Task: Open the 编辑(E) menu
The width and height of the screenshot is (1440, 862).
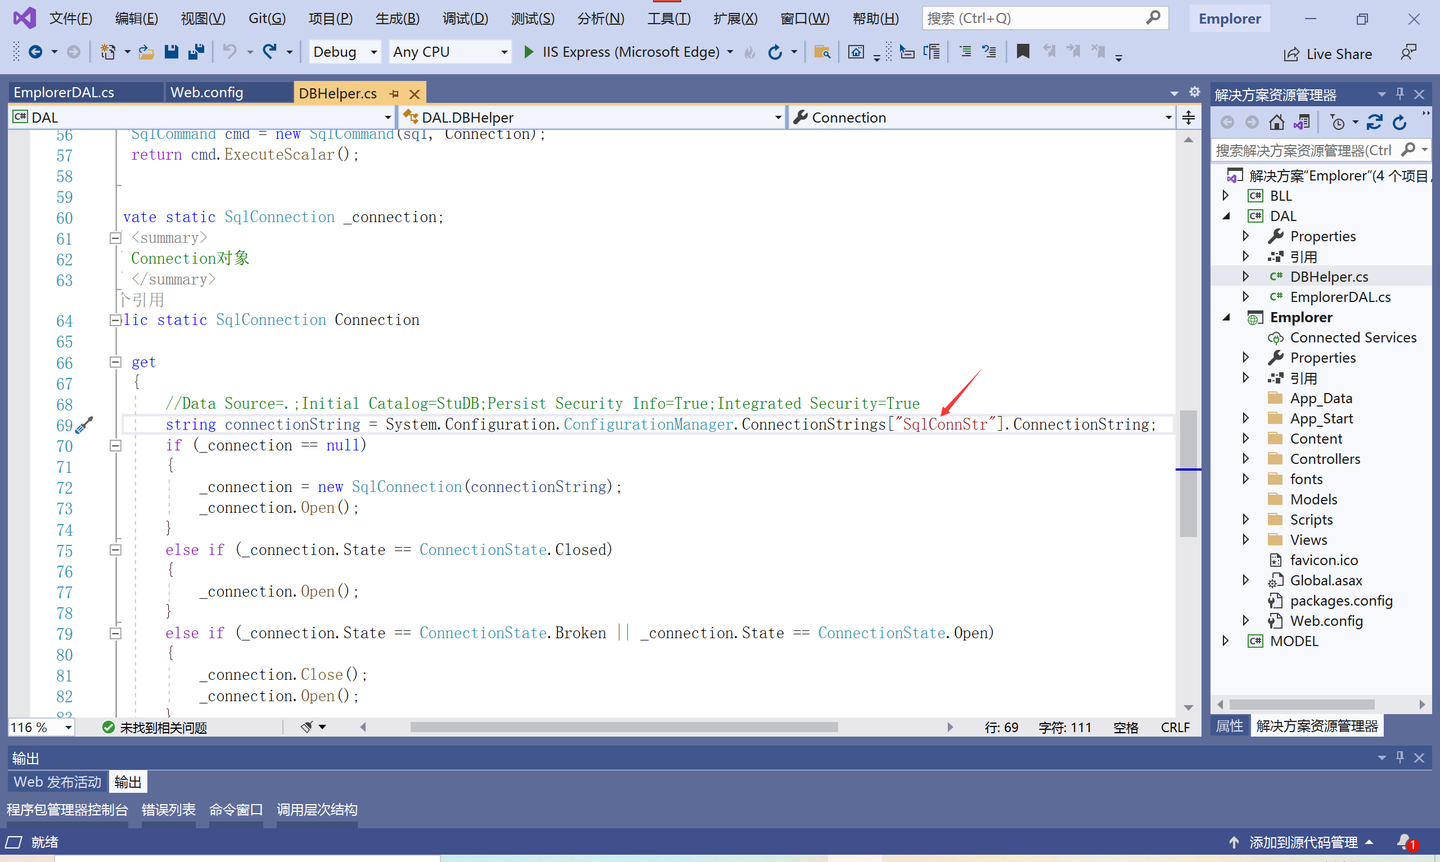Action: click(137, 18)
